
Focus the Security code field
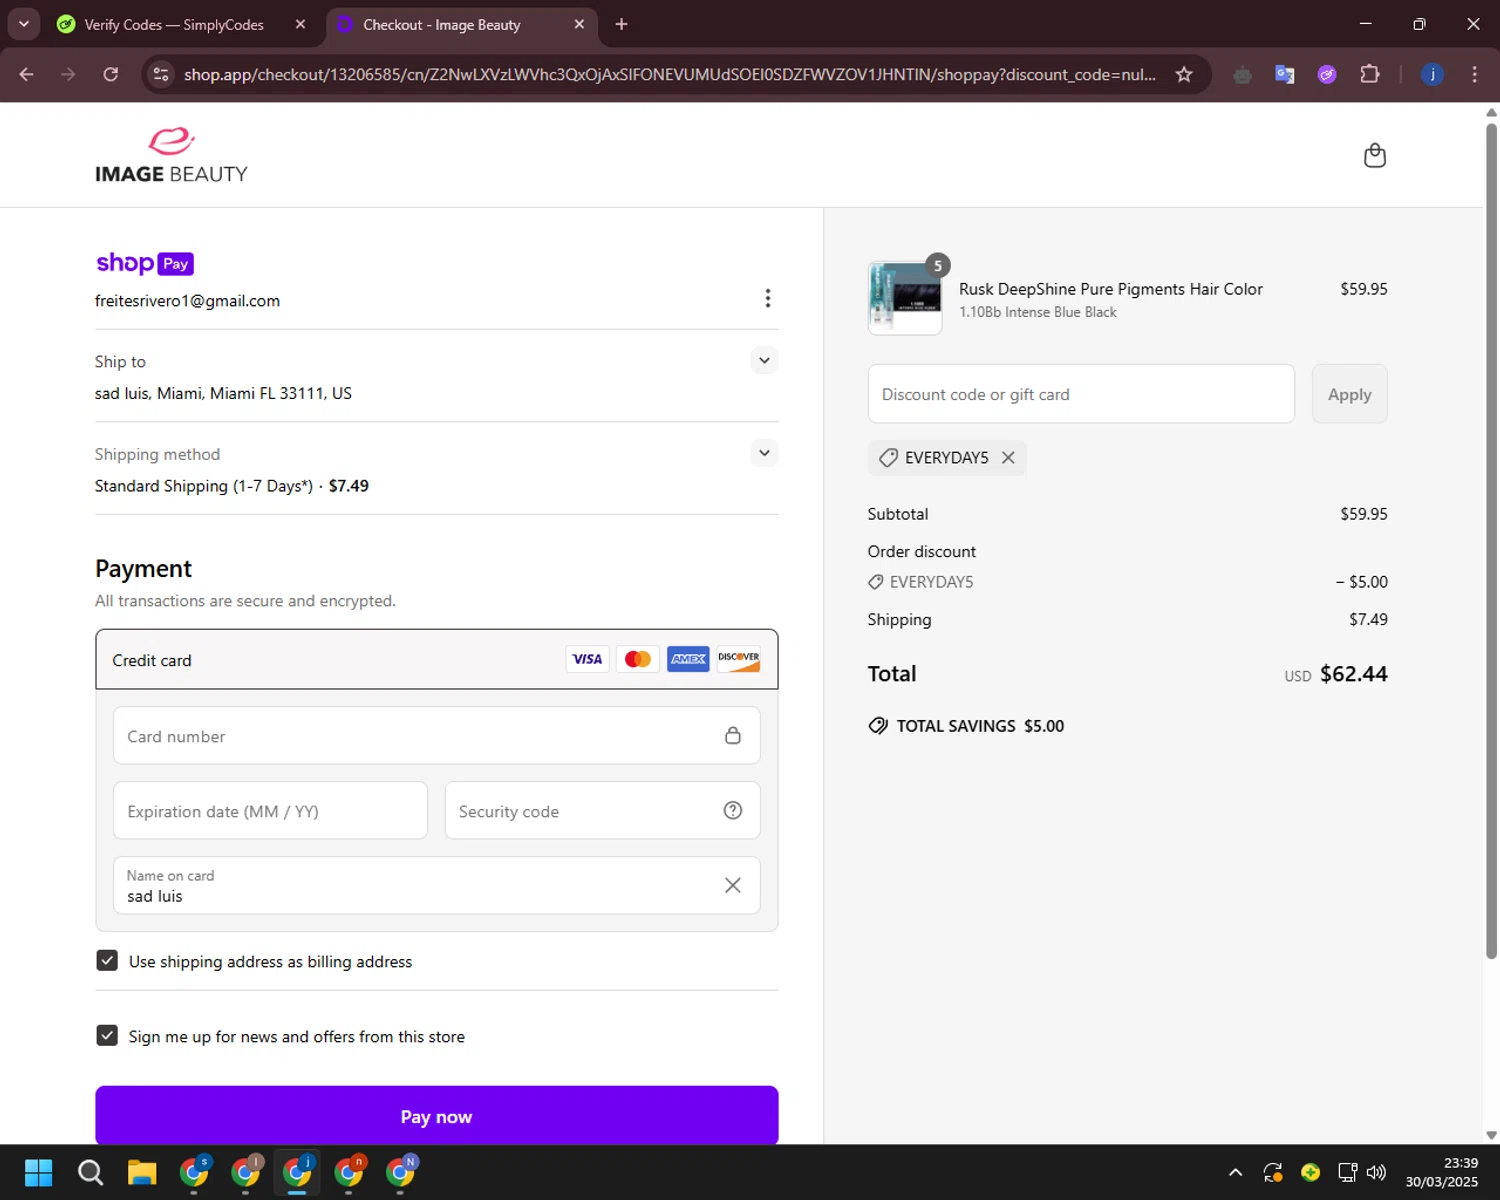tap(602, 810)
